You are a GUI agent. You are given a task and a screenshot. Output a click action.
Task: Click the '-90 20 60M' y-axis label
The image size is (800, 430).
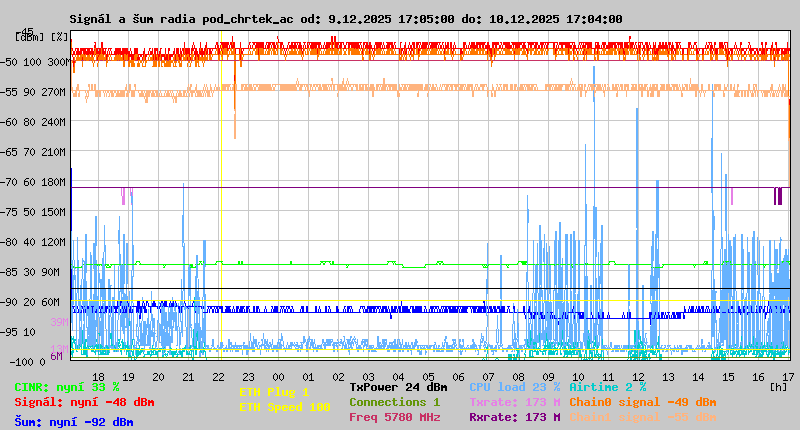click(x=32, y=302)
